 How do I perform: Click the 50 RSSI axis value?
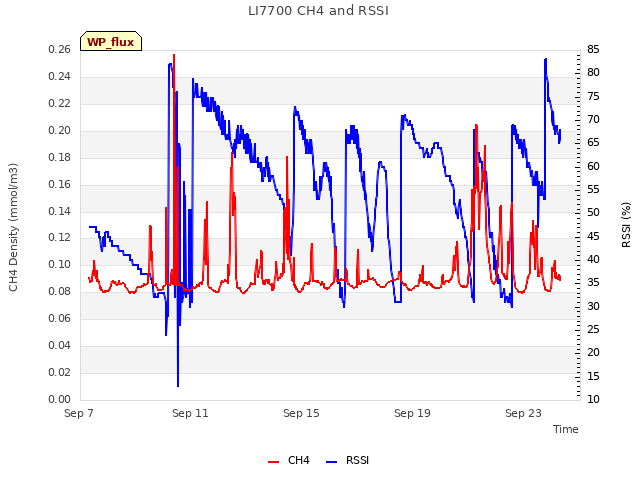pyautogui.click(x=593, y=212)
